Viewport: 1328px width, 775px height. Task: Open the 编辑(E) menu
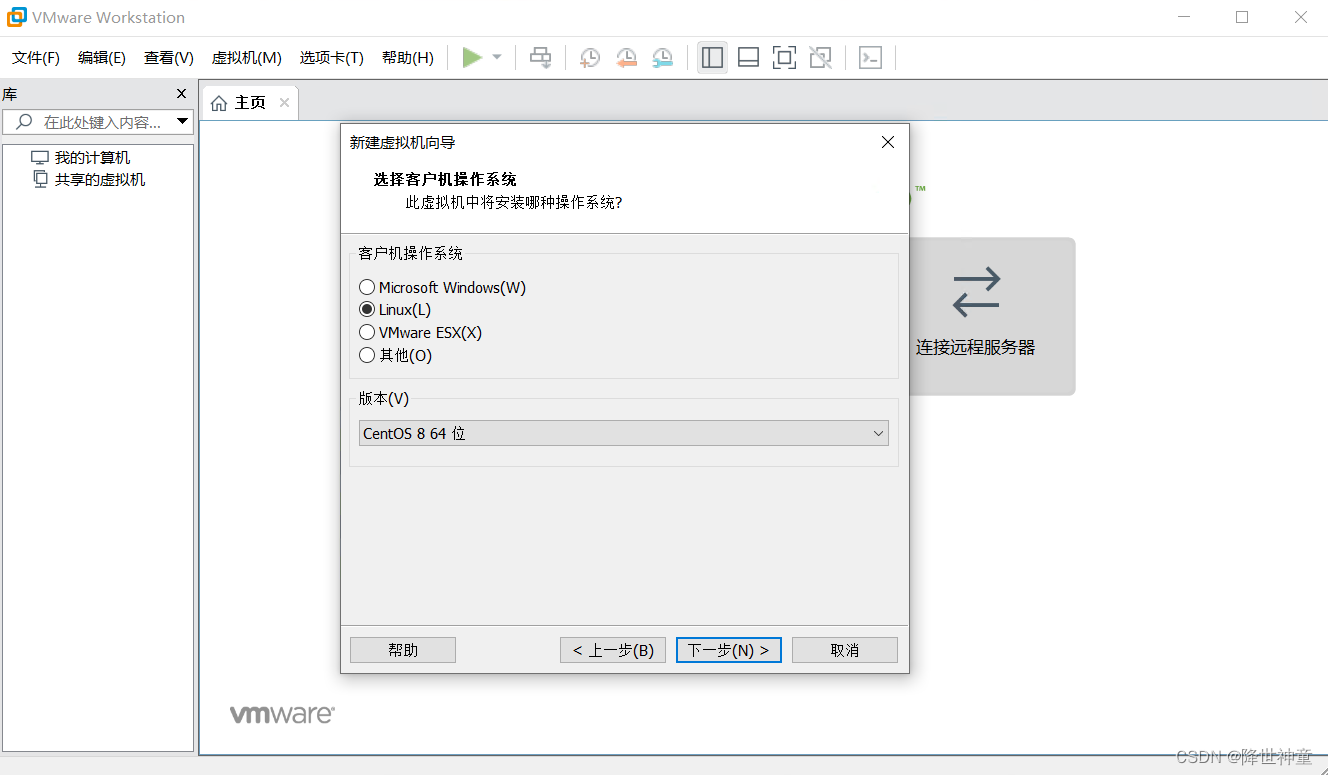pos(102,58)
